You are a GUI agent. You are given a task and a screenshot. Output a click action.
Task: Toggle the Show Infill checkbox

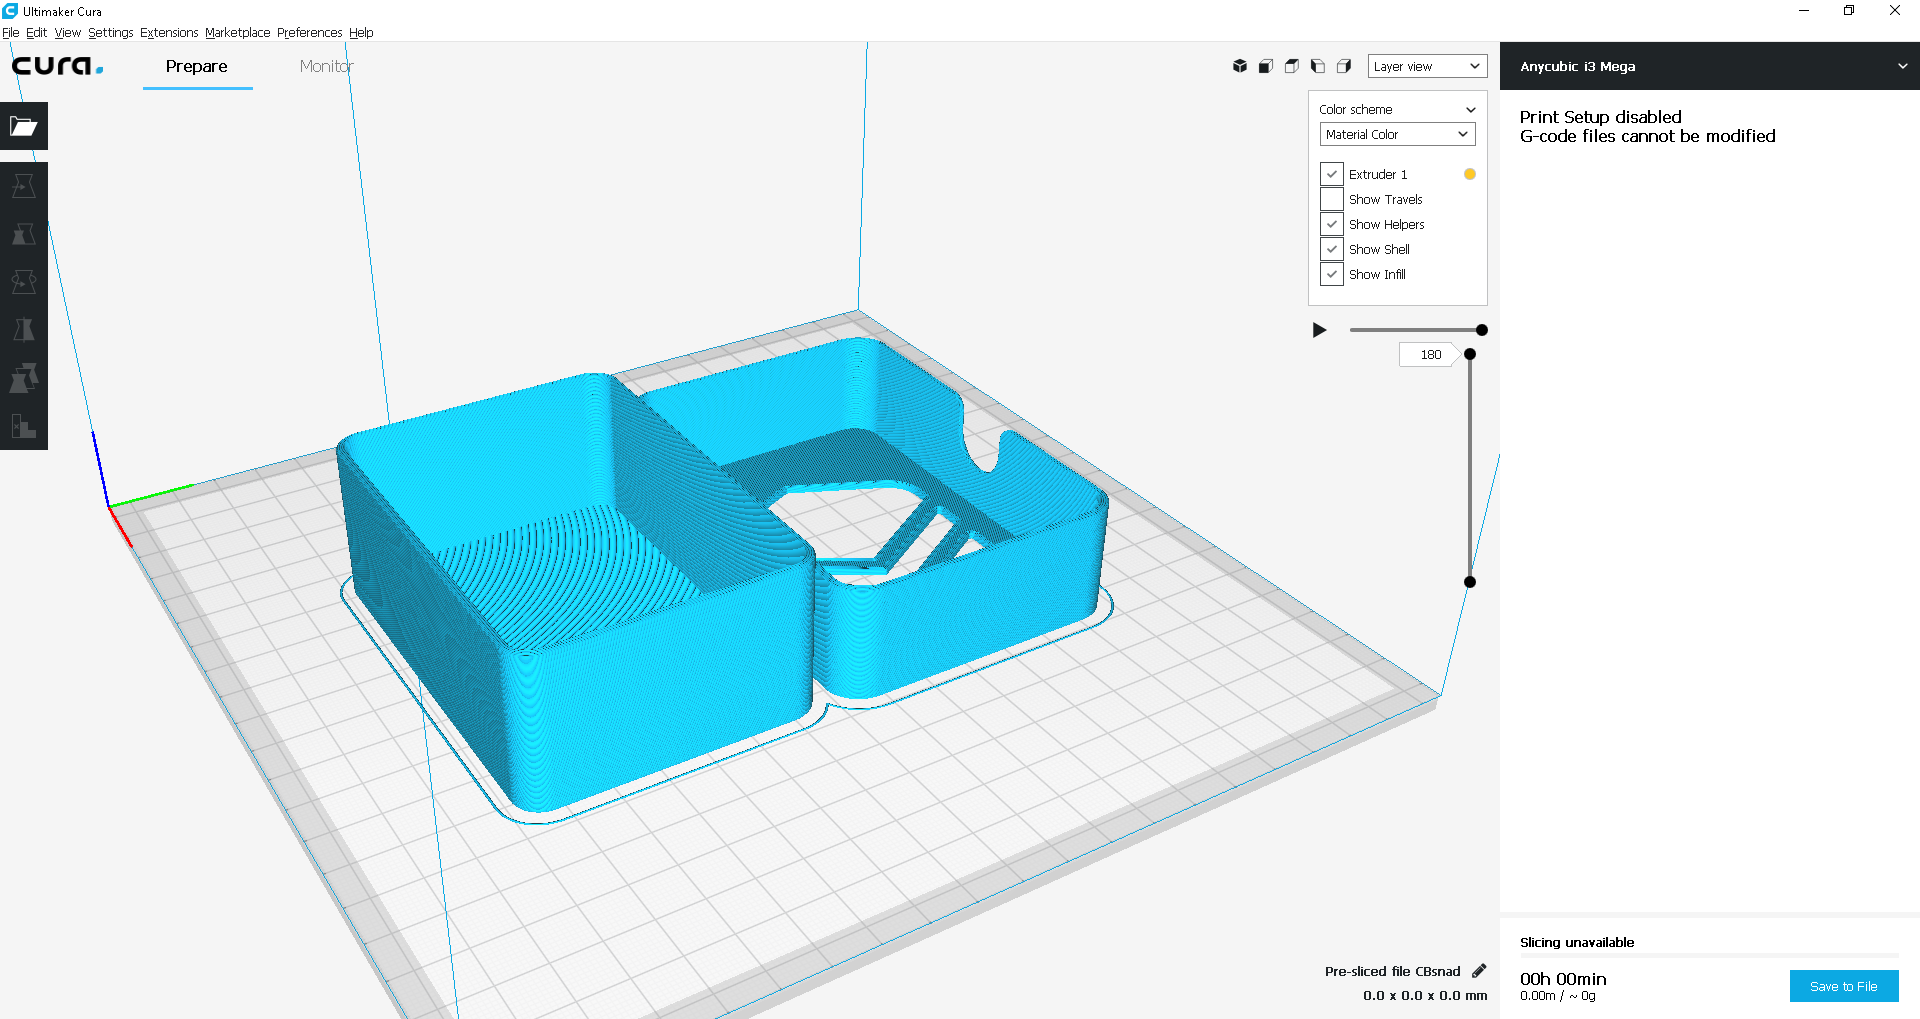click(x=1332, y=274)
